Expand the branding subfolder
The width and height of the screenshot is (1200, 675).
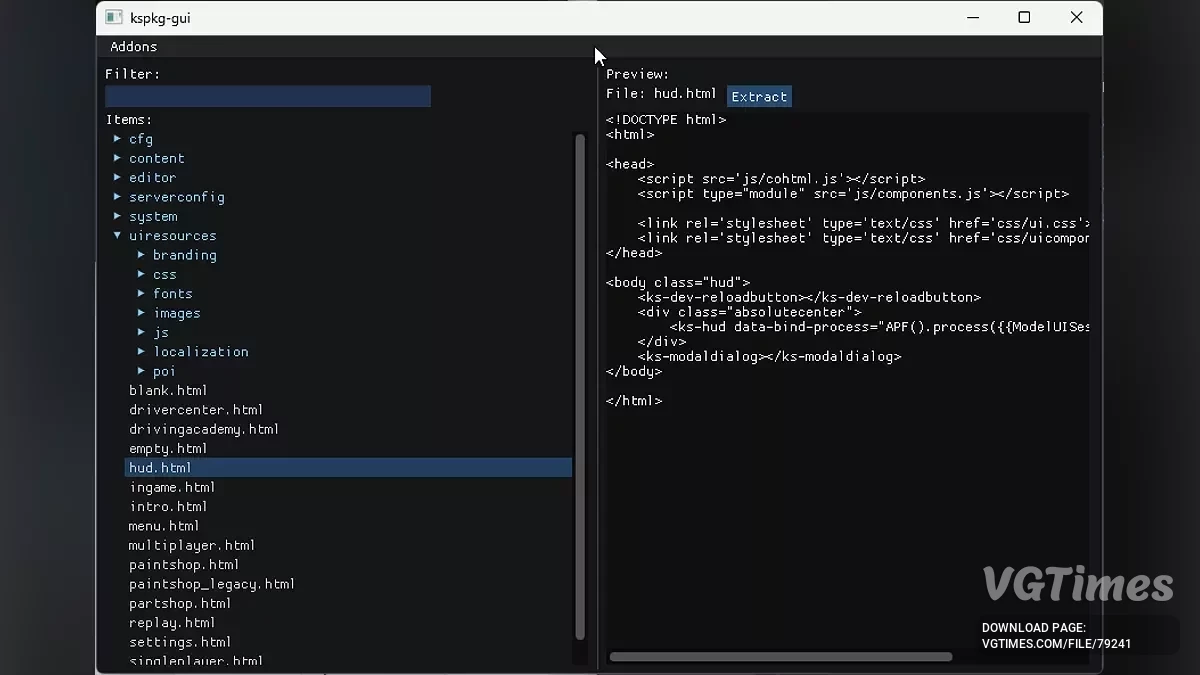(x=184, y=255)
